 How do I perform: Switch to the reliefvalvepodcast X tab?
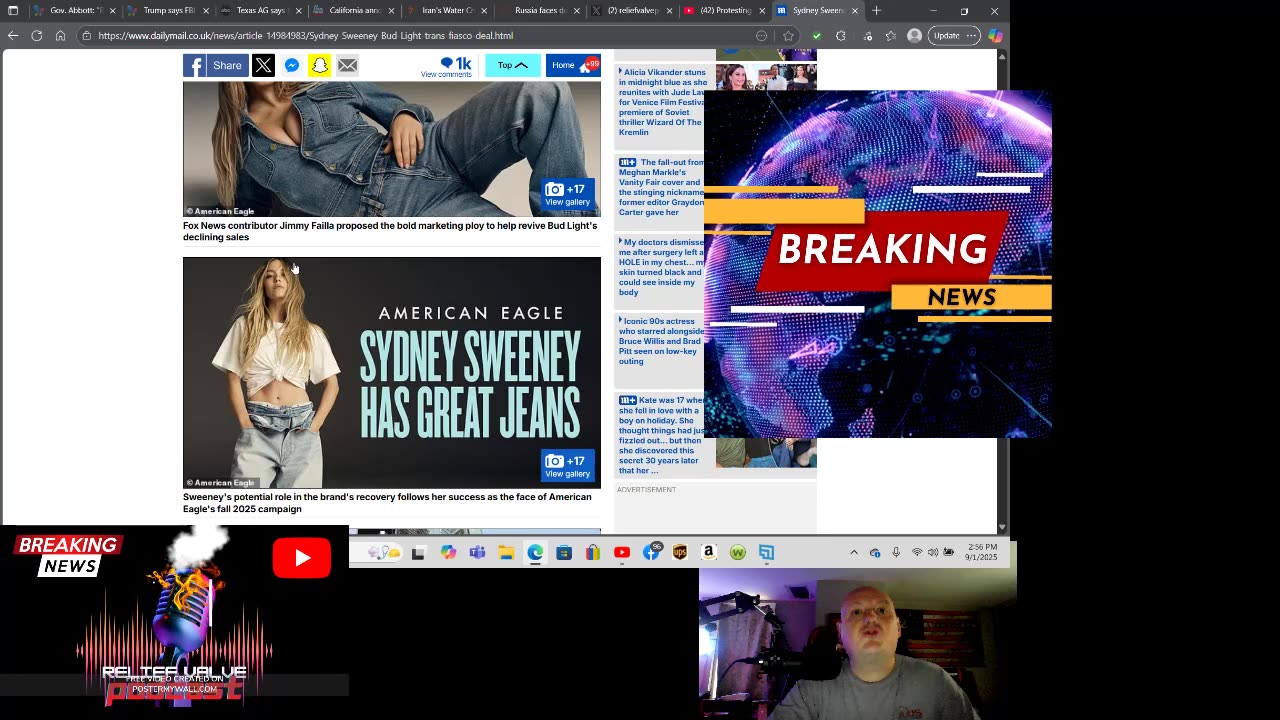pyautogui.click(x=632, y=11)
